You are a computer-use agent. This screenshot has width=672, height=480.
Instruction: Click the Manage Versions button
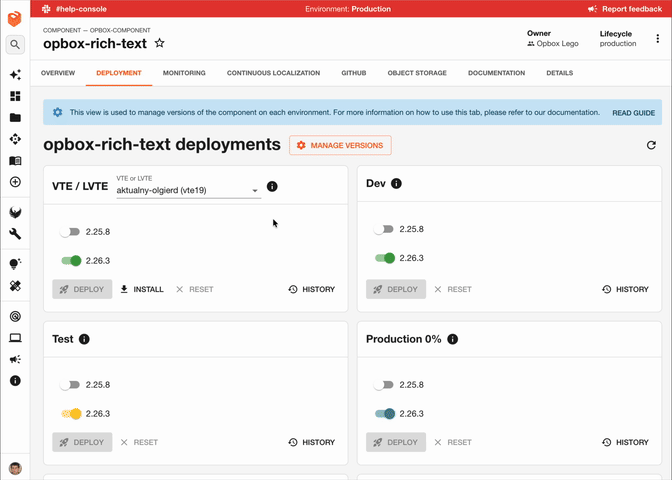click(x=340, y=145)
